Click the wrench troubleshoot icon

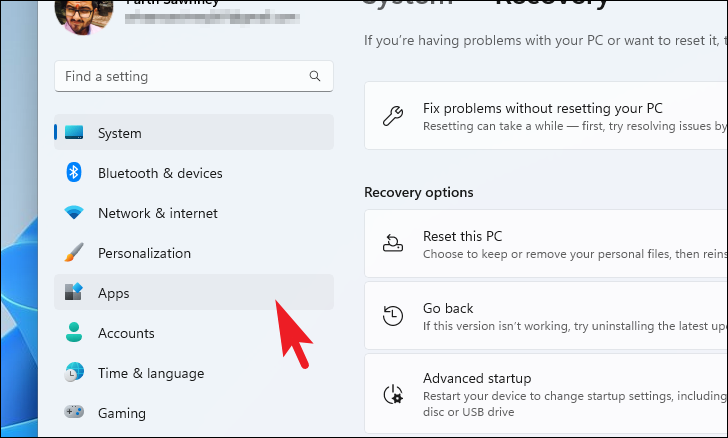(x=393, y=116)
